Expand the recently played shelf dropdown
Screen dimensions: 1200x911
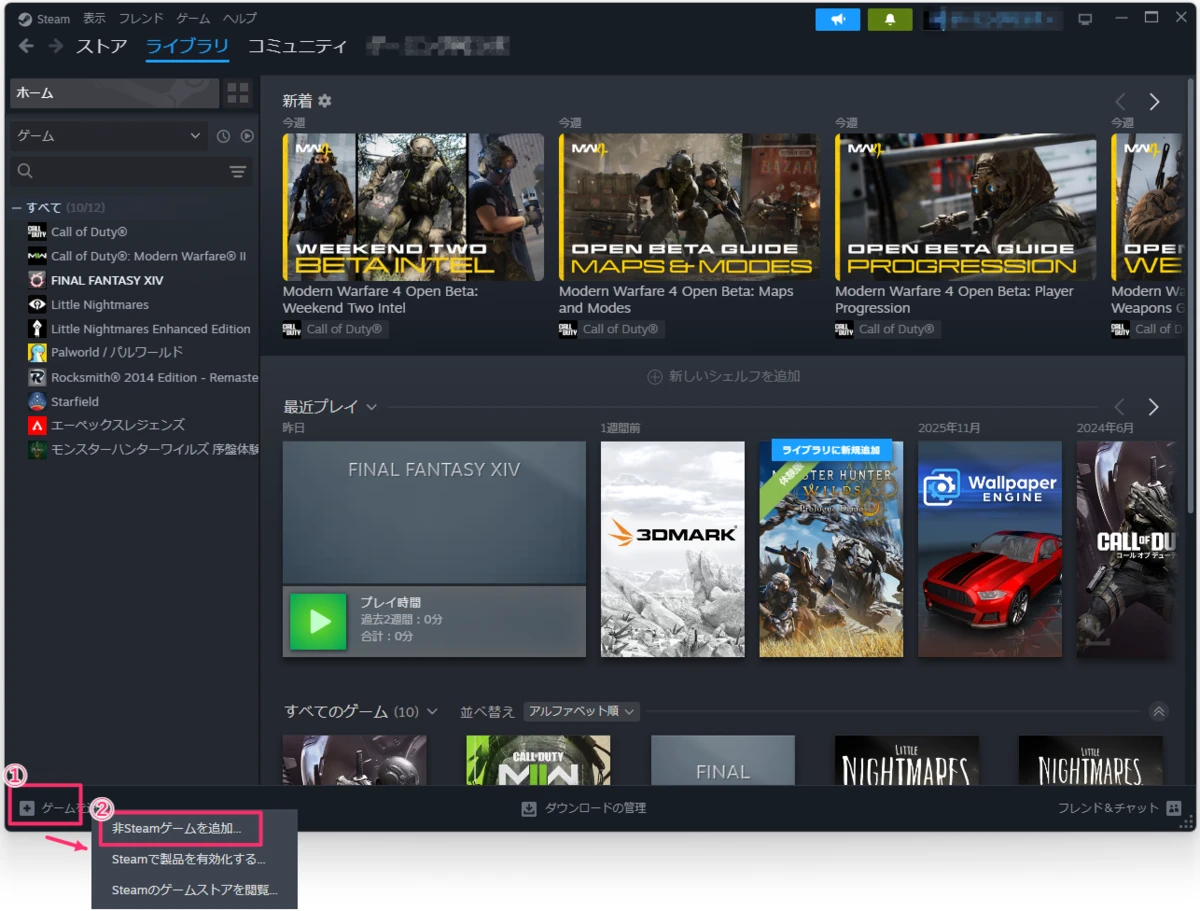[372, 407]
